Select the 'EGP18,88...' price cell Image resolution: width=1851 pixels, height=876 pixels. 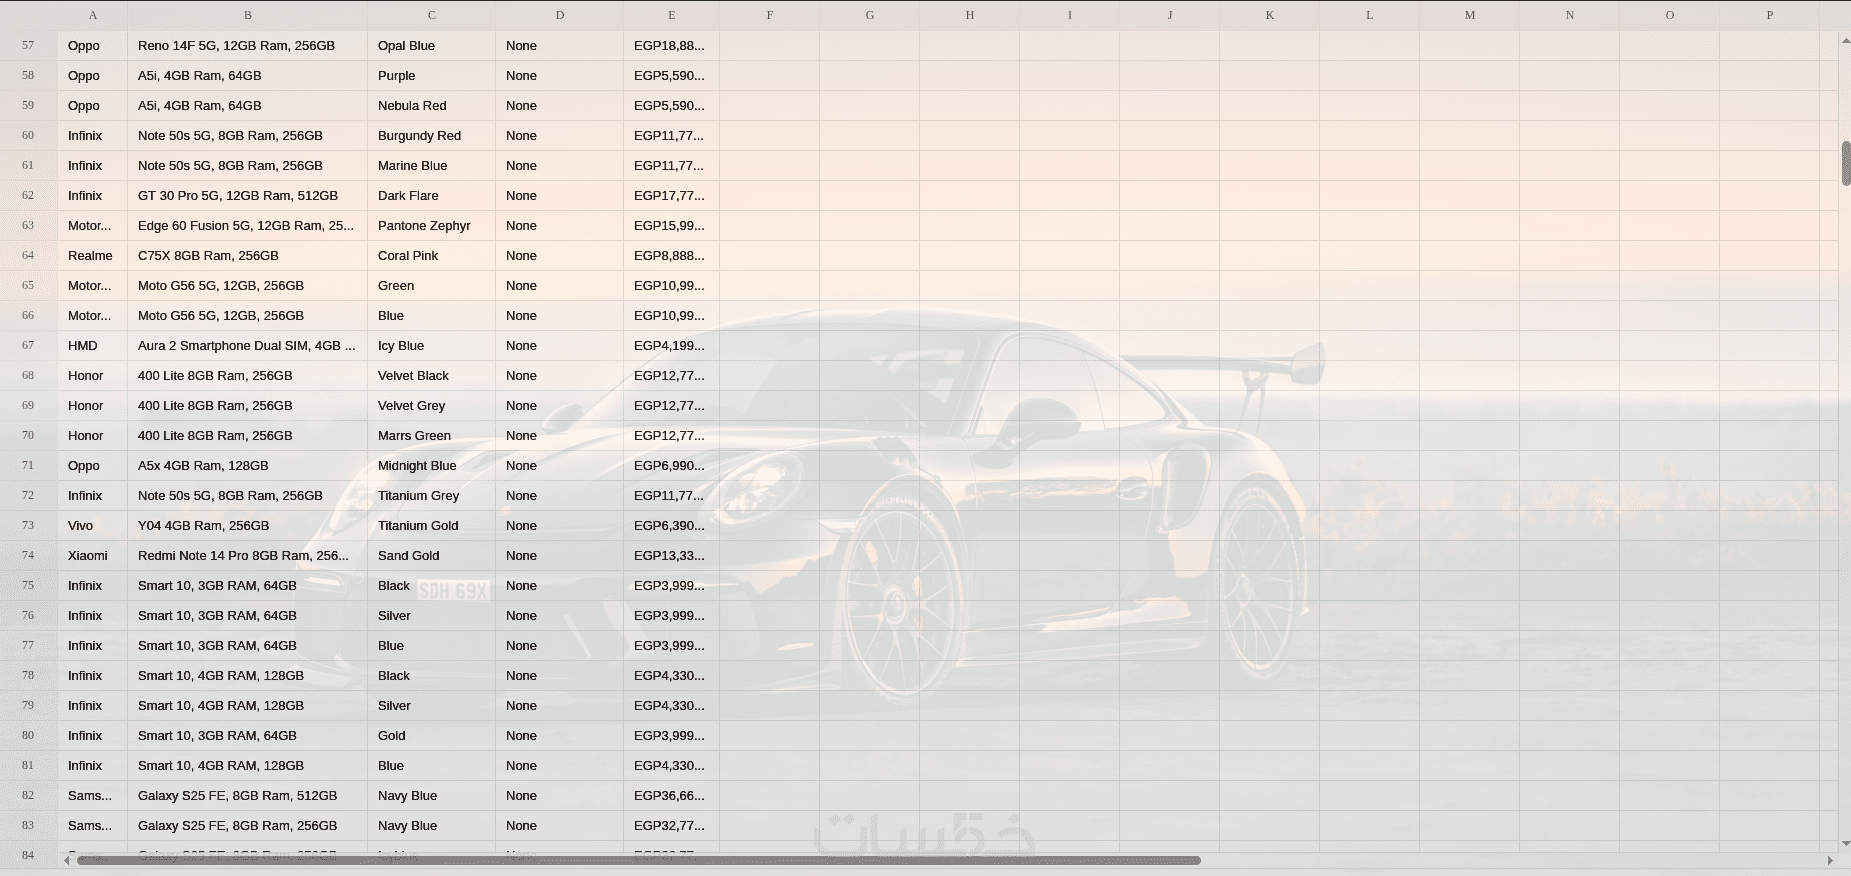(x=672, y=45)
